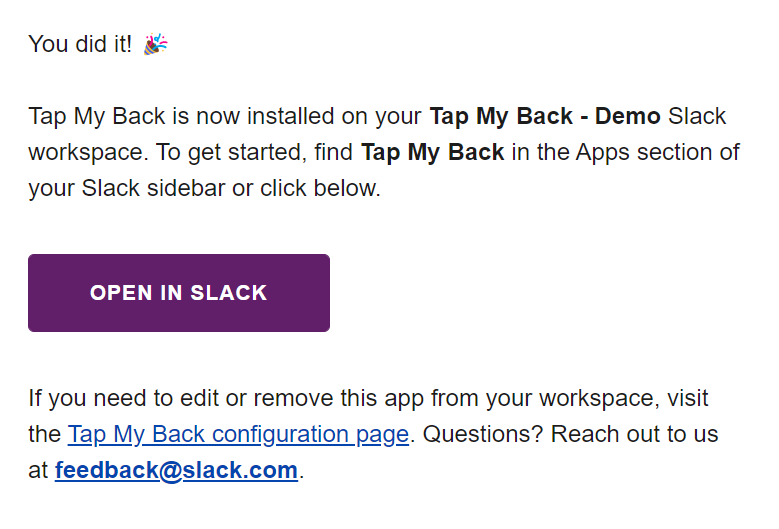Click the OPEN IN SLACK button
Viewport: 779px width, 529px height.
pyautogui.click(x=179, y=293)
